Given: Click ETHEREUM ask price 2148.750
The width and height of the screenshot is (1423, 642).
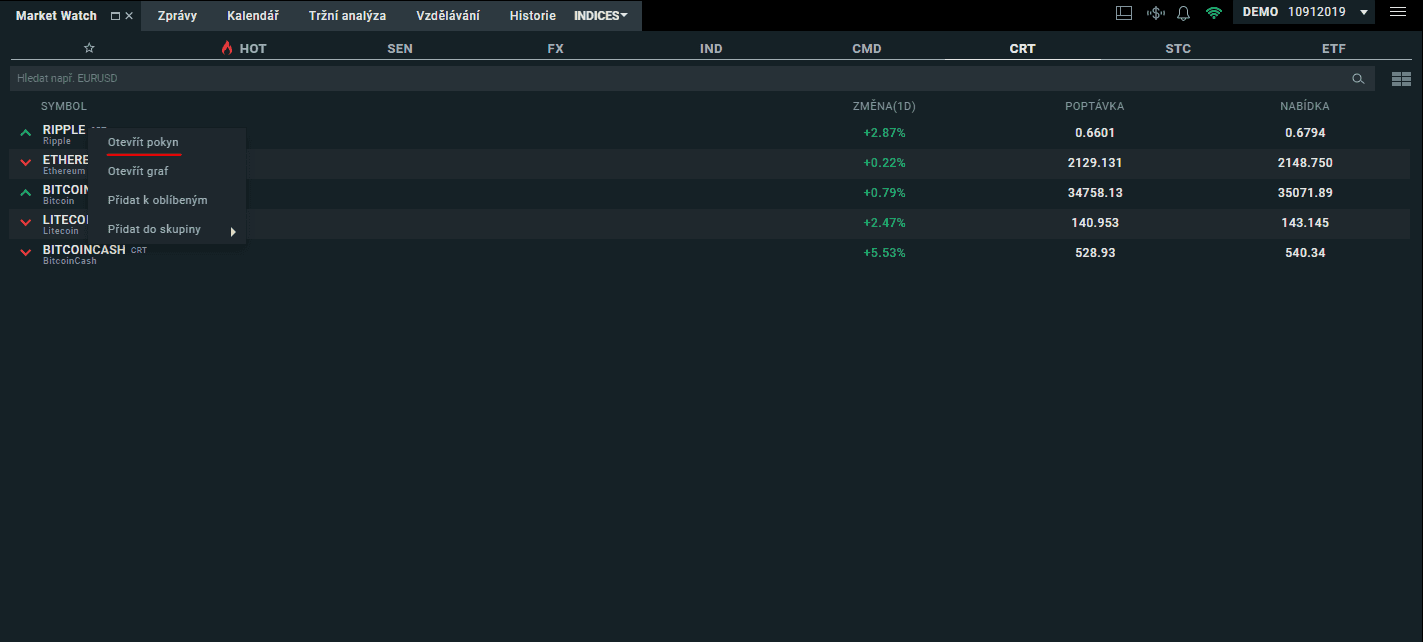Looking at the screenshot, I should (1305, 163).
